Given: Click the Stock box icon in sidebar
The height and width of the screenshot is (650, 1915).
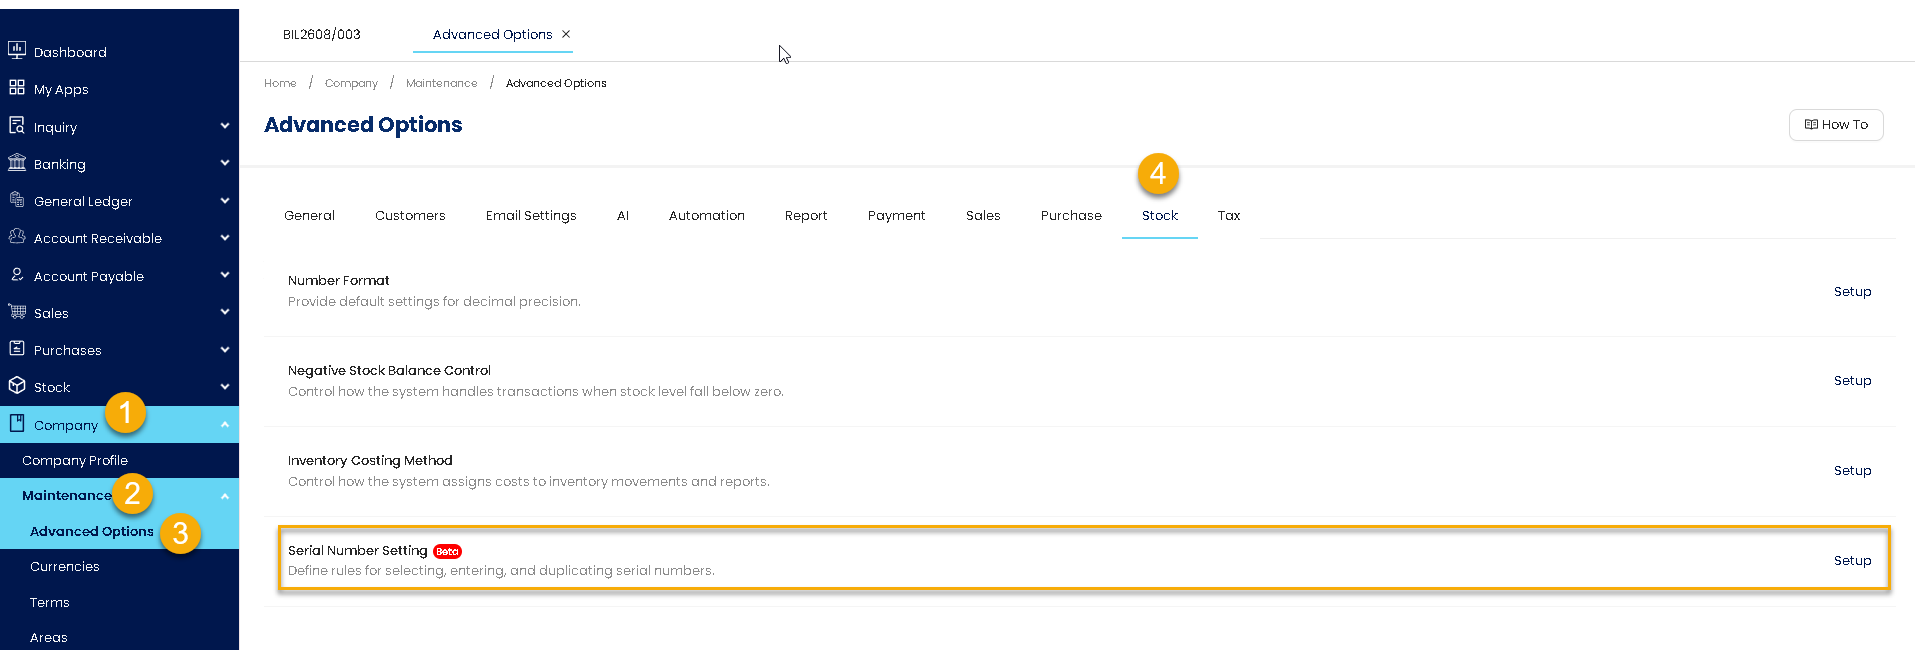Looking at the screenshot, I should [17, 386].
